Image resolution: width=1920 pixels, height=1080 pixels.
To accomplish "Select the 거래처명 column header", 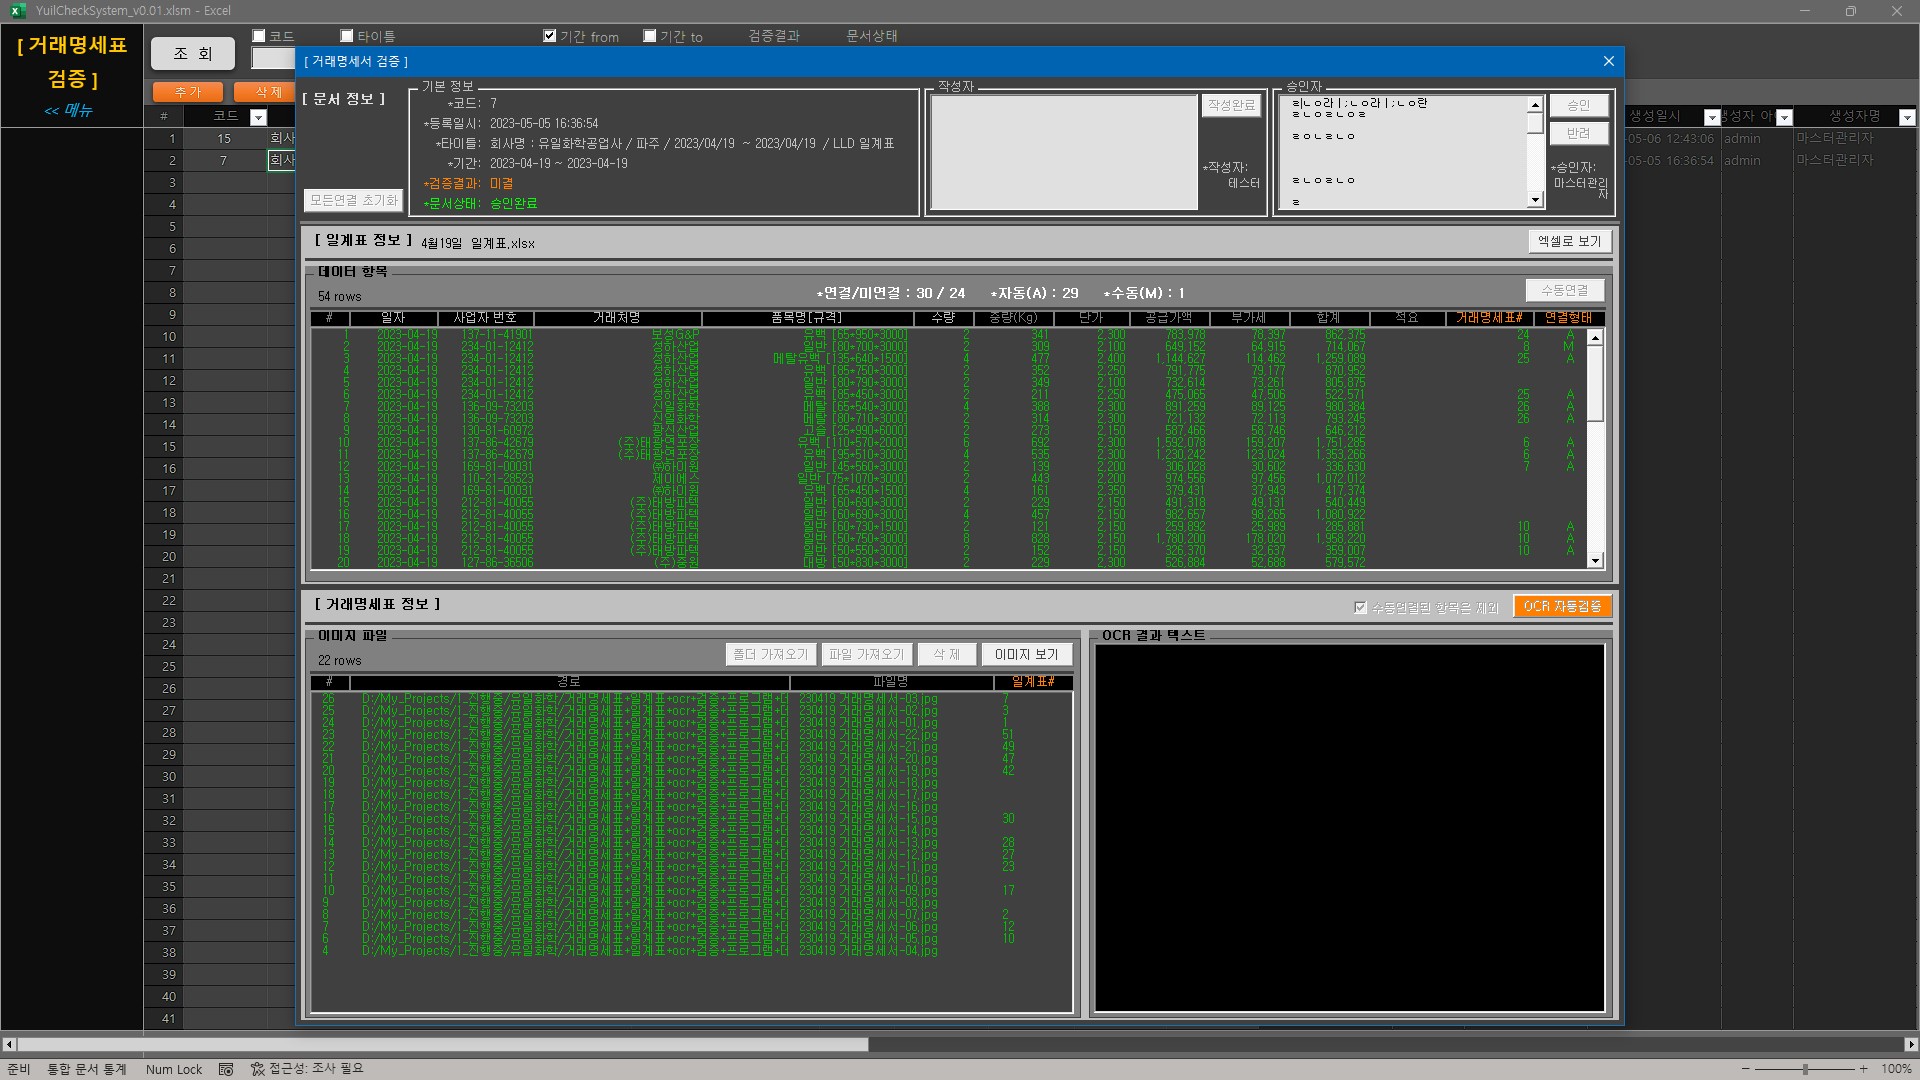I will click(617, 318).
